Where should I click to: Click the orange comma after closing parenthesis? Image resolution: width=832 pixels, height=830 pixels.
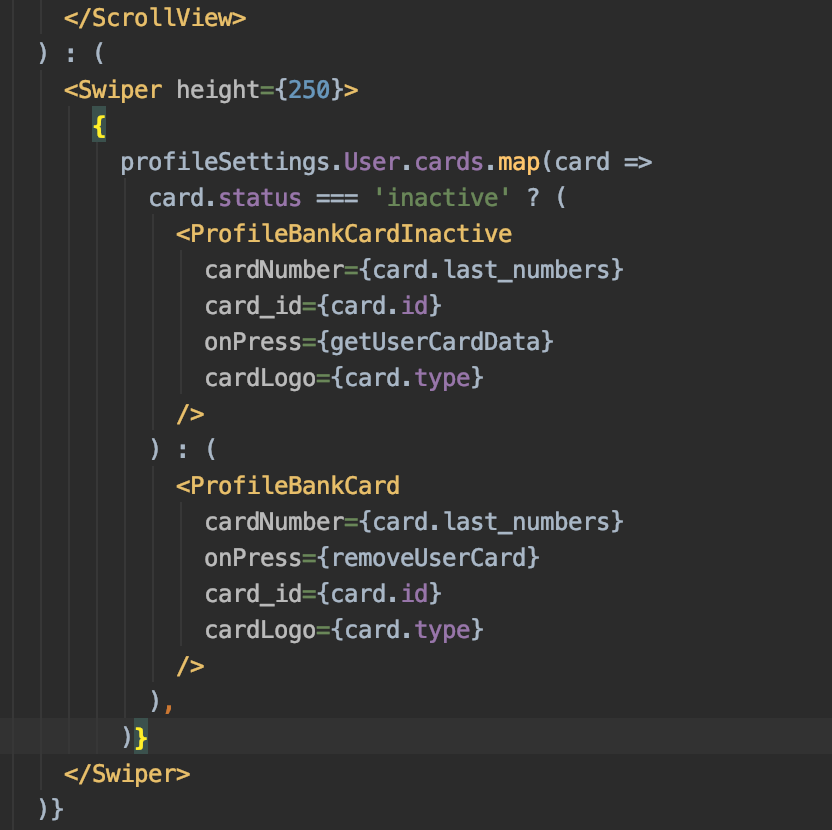(x=169, y=708)
